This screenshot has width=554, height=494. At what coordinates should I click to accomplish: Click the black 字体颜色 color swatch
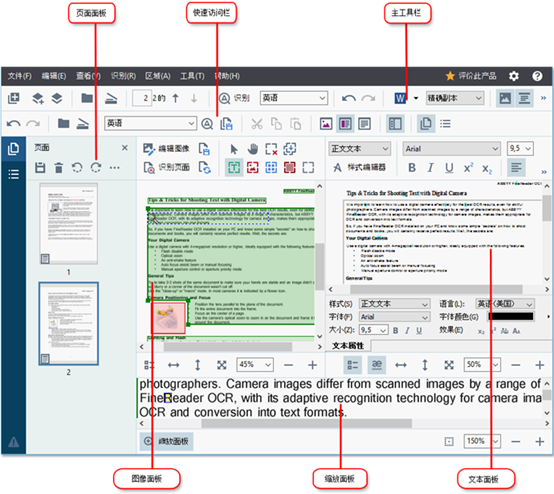[511, 317]
